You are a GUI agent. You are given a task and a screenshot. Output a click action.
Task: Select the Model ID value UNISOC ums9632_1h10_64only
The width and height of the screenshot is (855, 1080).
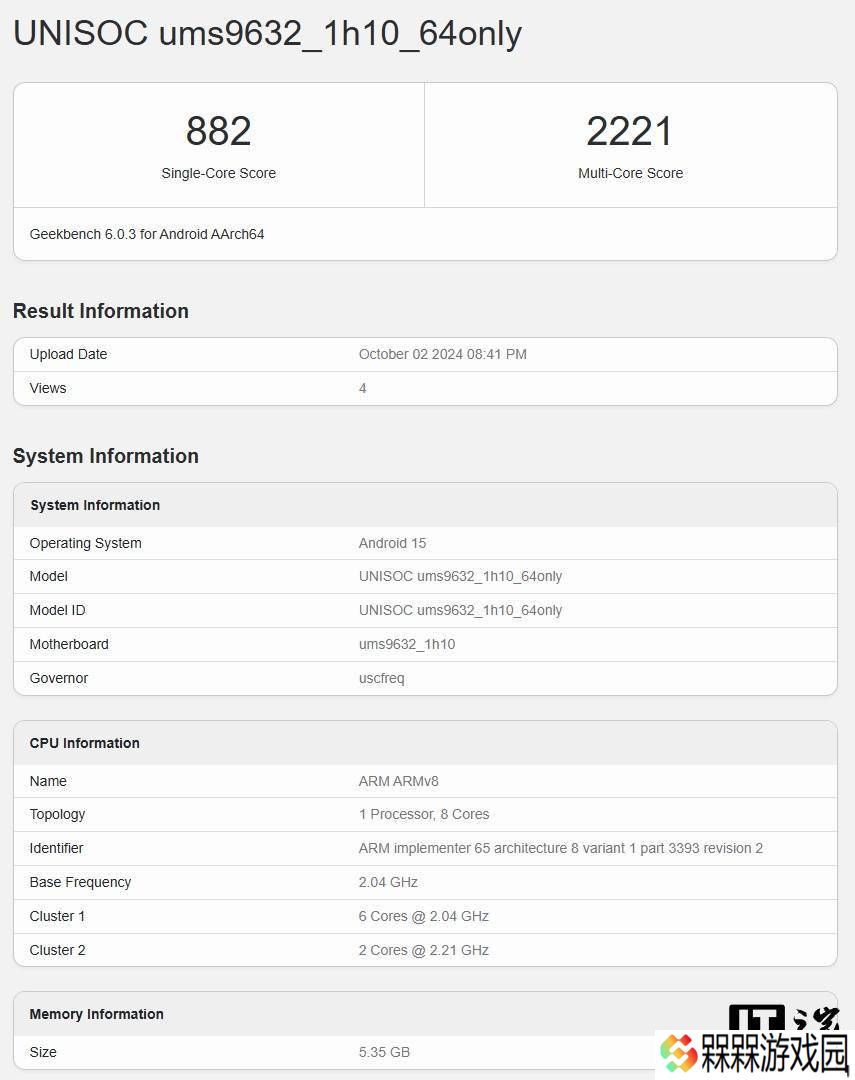[460, 610]
